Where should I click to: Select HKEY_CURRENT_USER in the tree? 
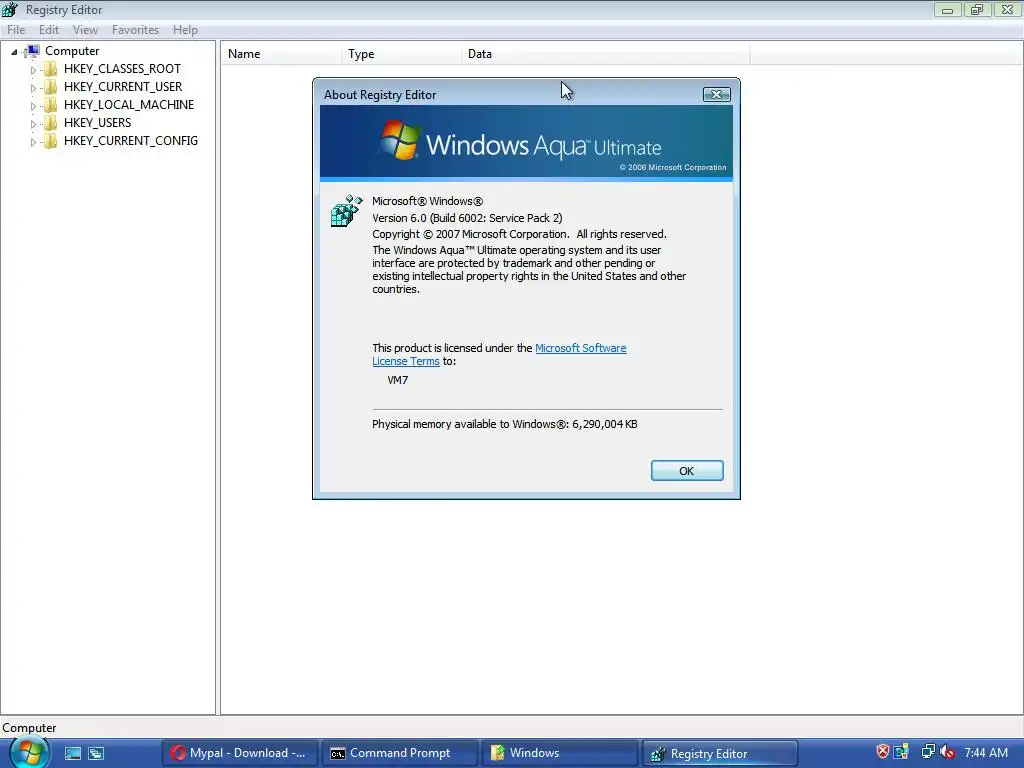pyautogui.click(x=123, y=87)
